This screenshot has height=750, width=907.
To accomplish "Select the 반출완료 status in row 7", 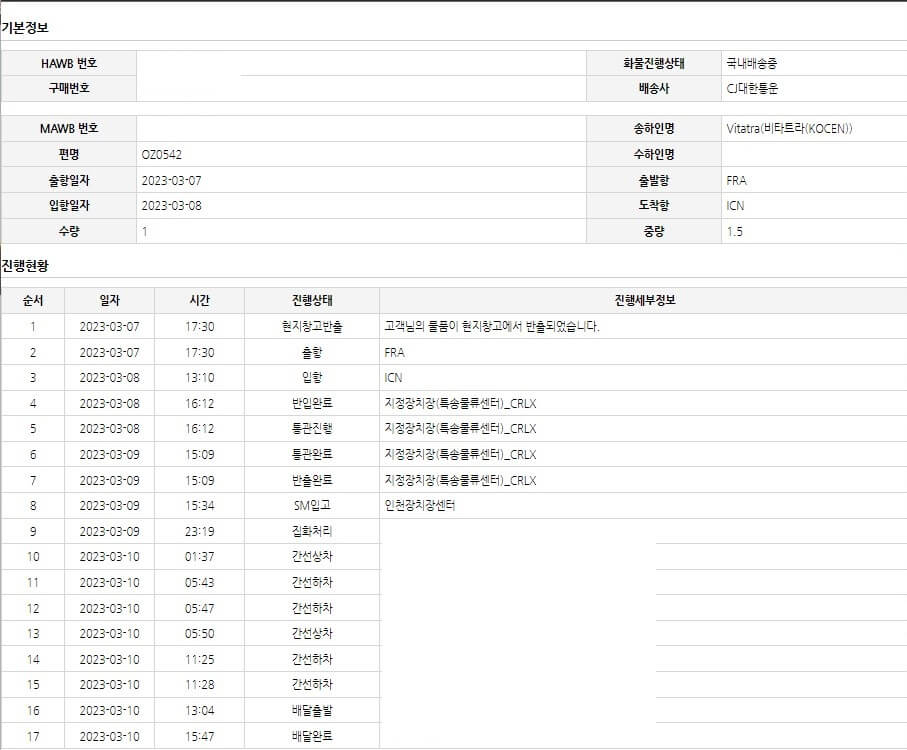I will point(312,480).
